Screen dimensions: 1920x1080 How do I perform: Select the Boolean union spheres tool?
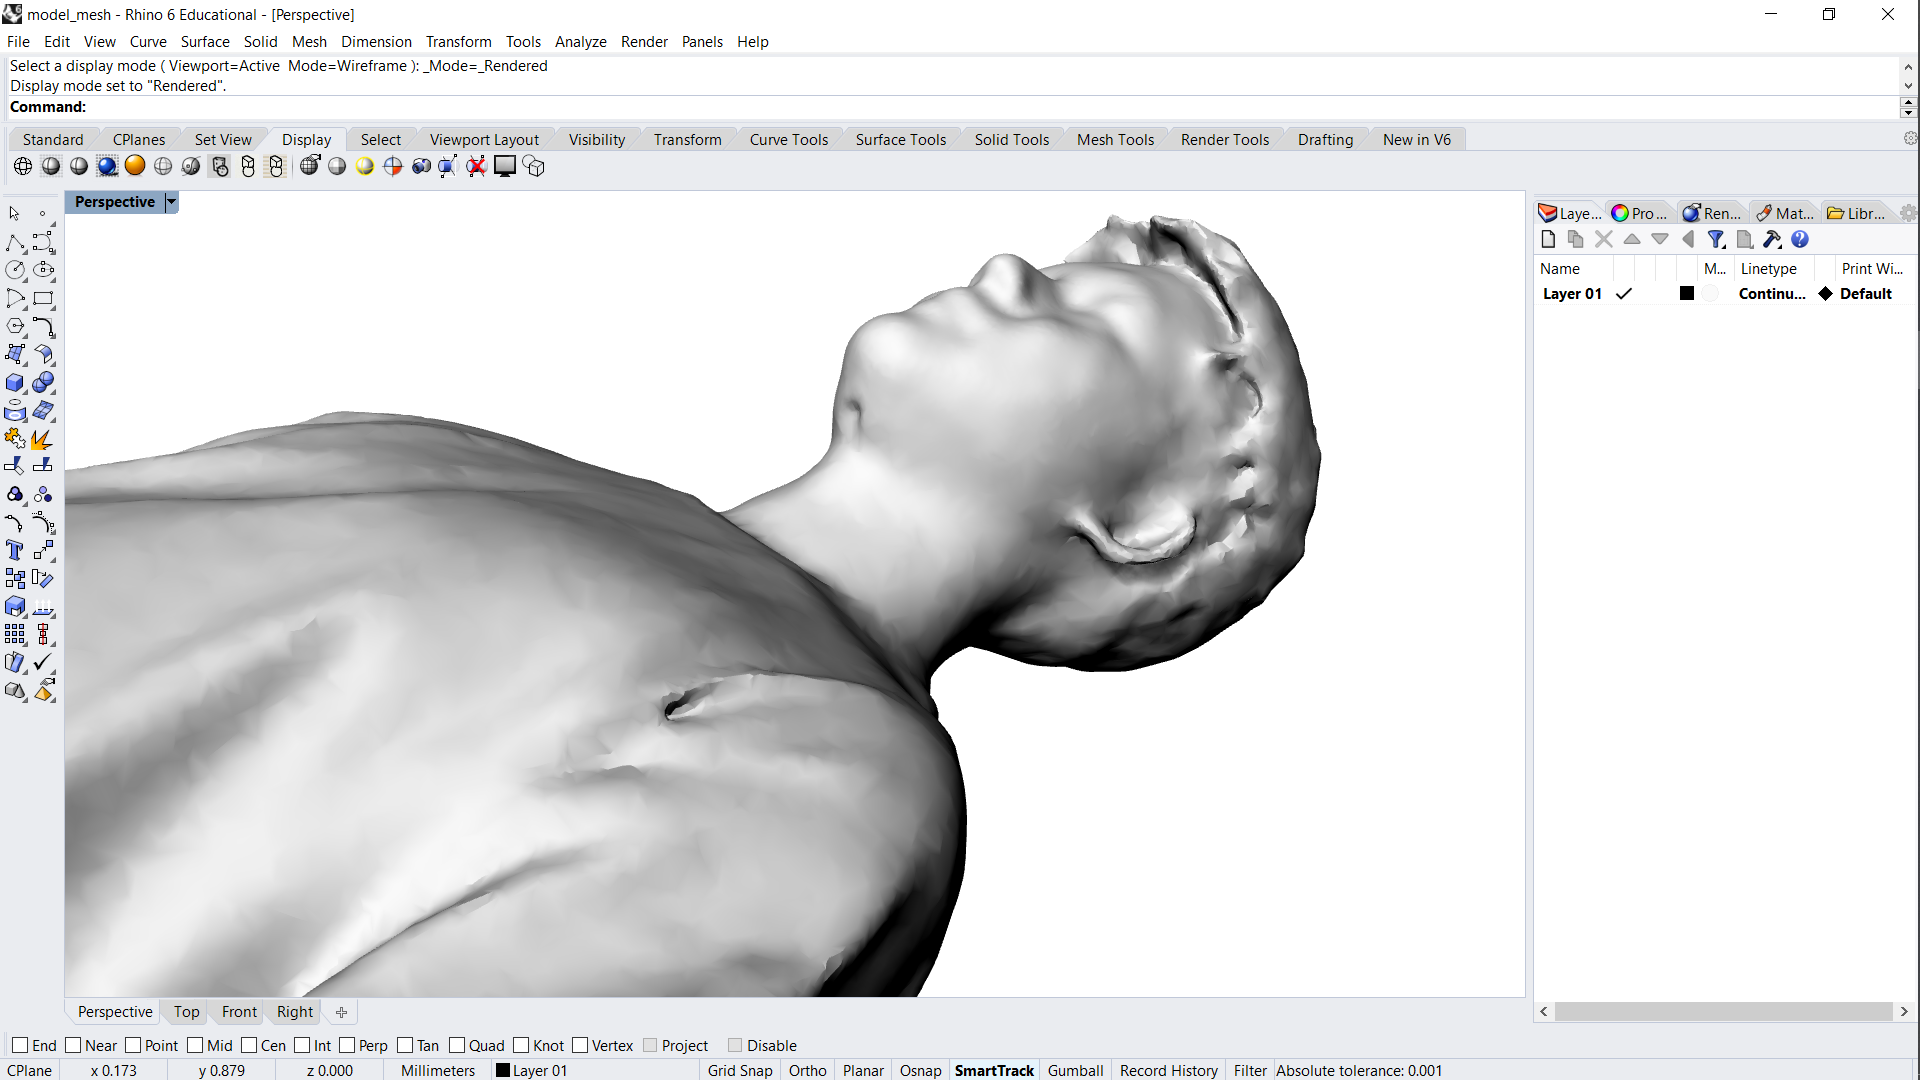click(x=43, y=383)
